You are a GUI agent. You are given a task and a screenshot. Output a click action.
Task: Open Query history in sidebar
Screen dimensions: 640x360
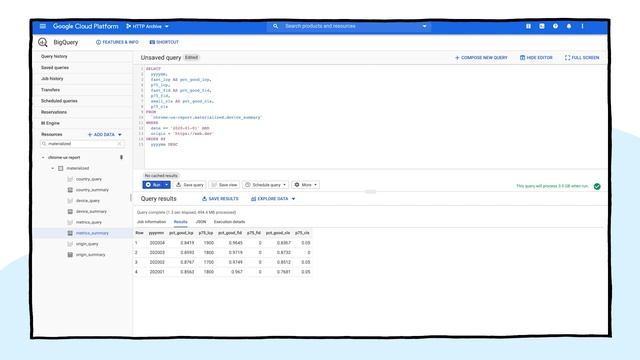pyautogui.click(x=54, y=56)
